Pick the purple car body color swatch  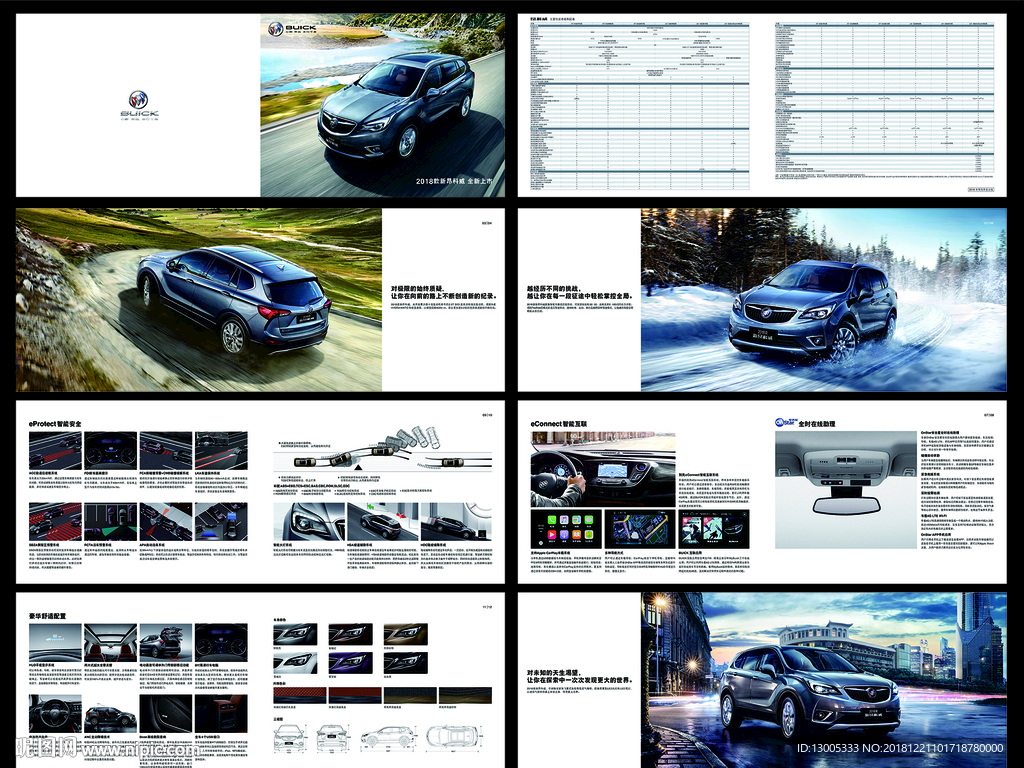point(350,663)
